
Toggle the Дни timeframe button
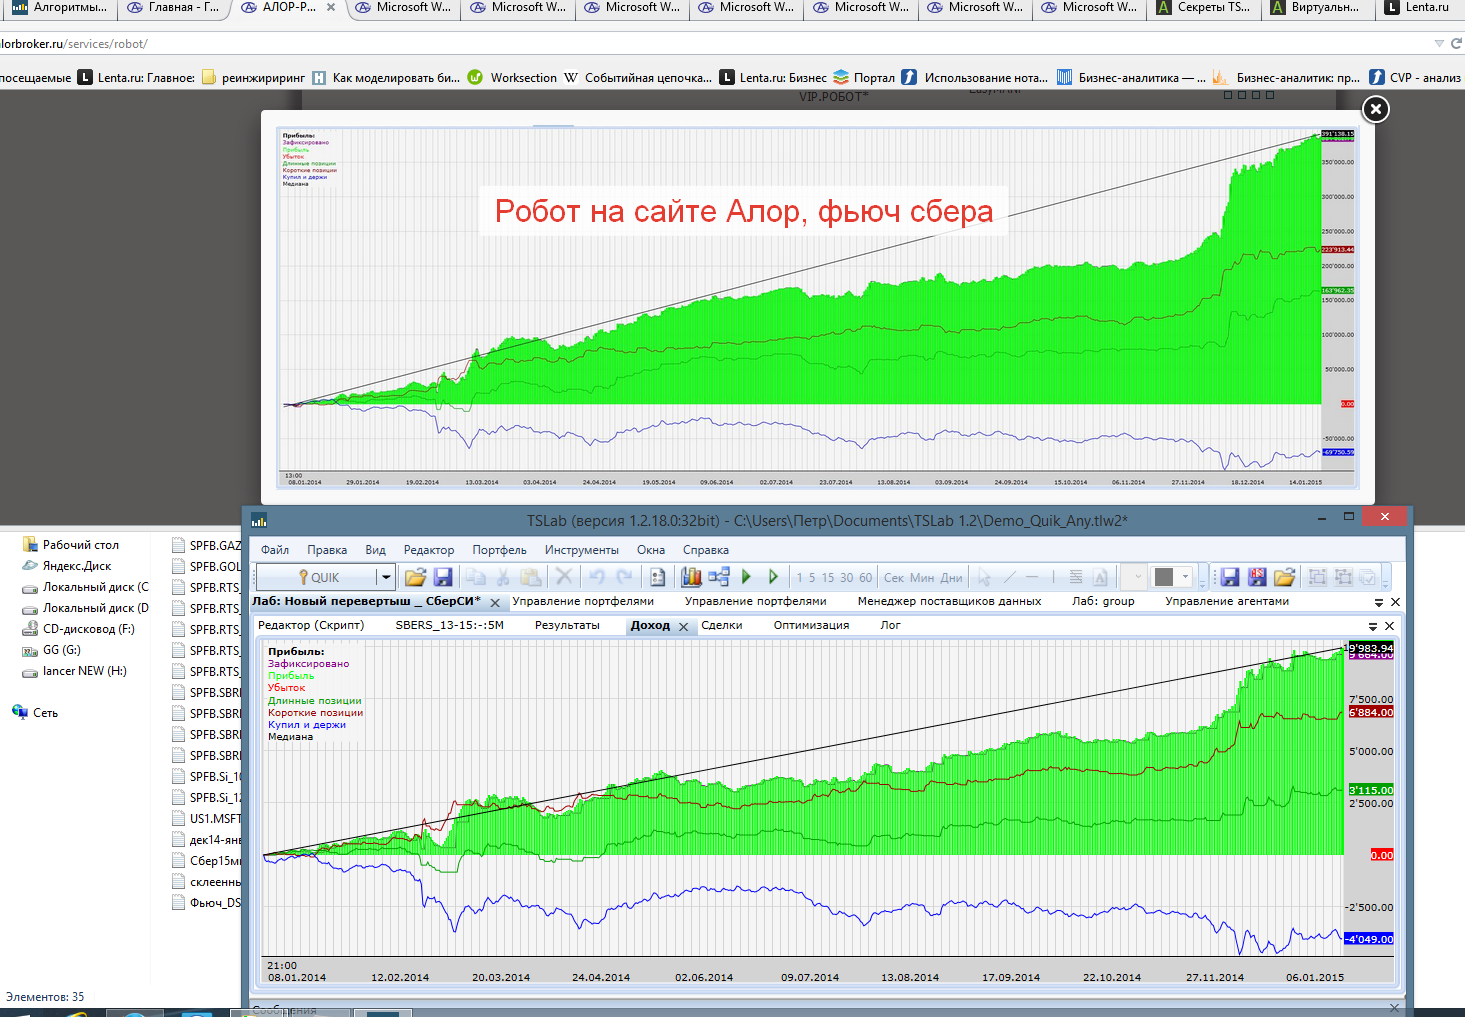point(951,577)
